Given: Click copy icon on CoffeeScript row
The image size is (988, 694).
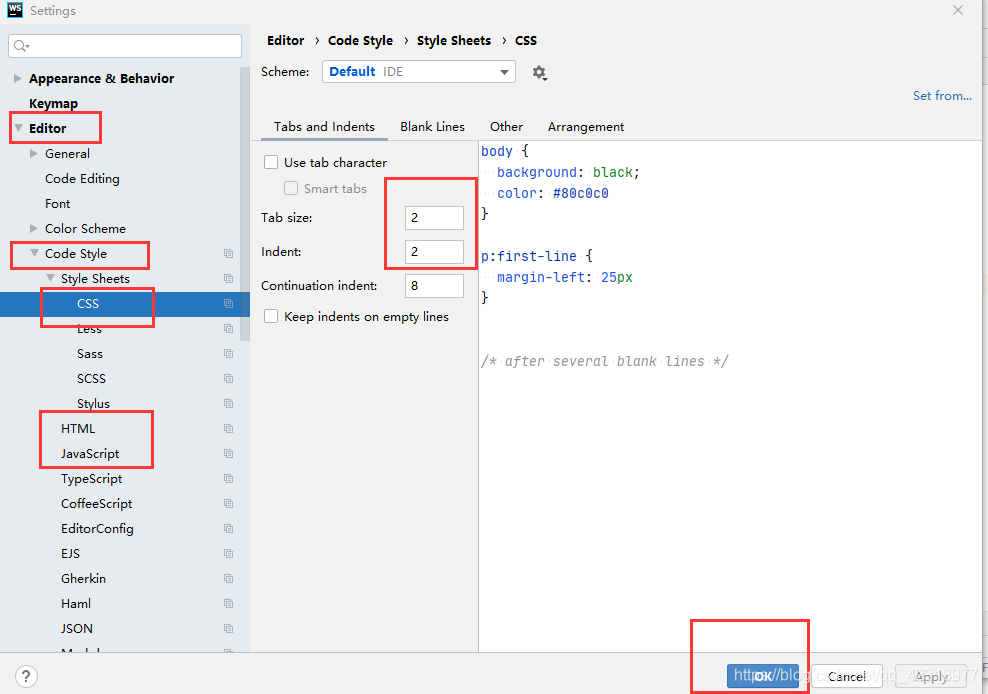Looking at the screenshot, I should point(228,504).
